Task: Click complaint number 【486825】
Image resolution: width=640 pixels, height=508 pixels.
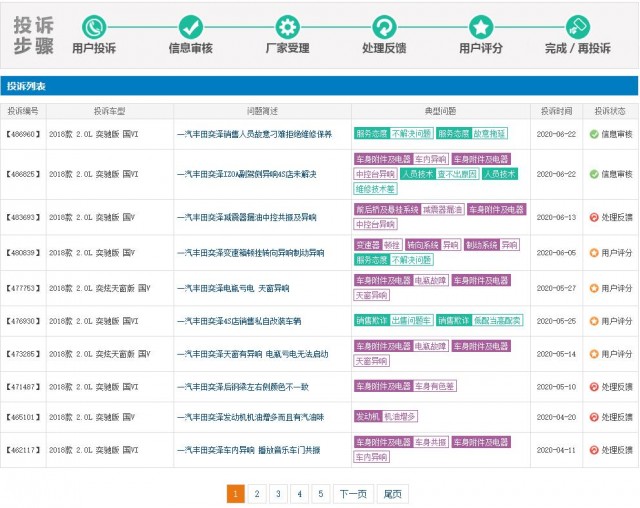Action: 23,174
